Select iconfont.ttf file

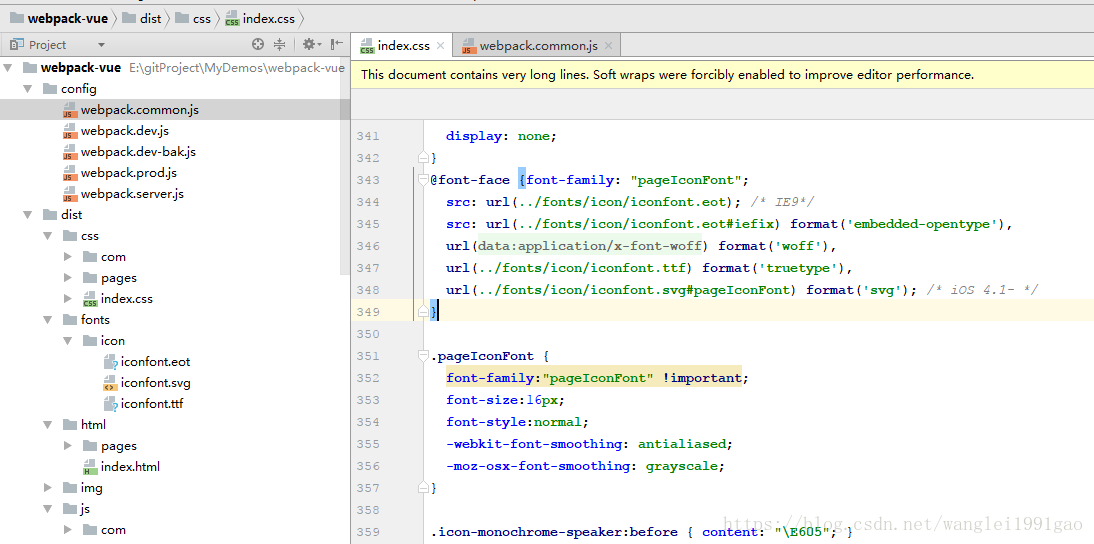tap(151, 404)
